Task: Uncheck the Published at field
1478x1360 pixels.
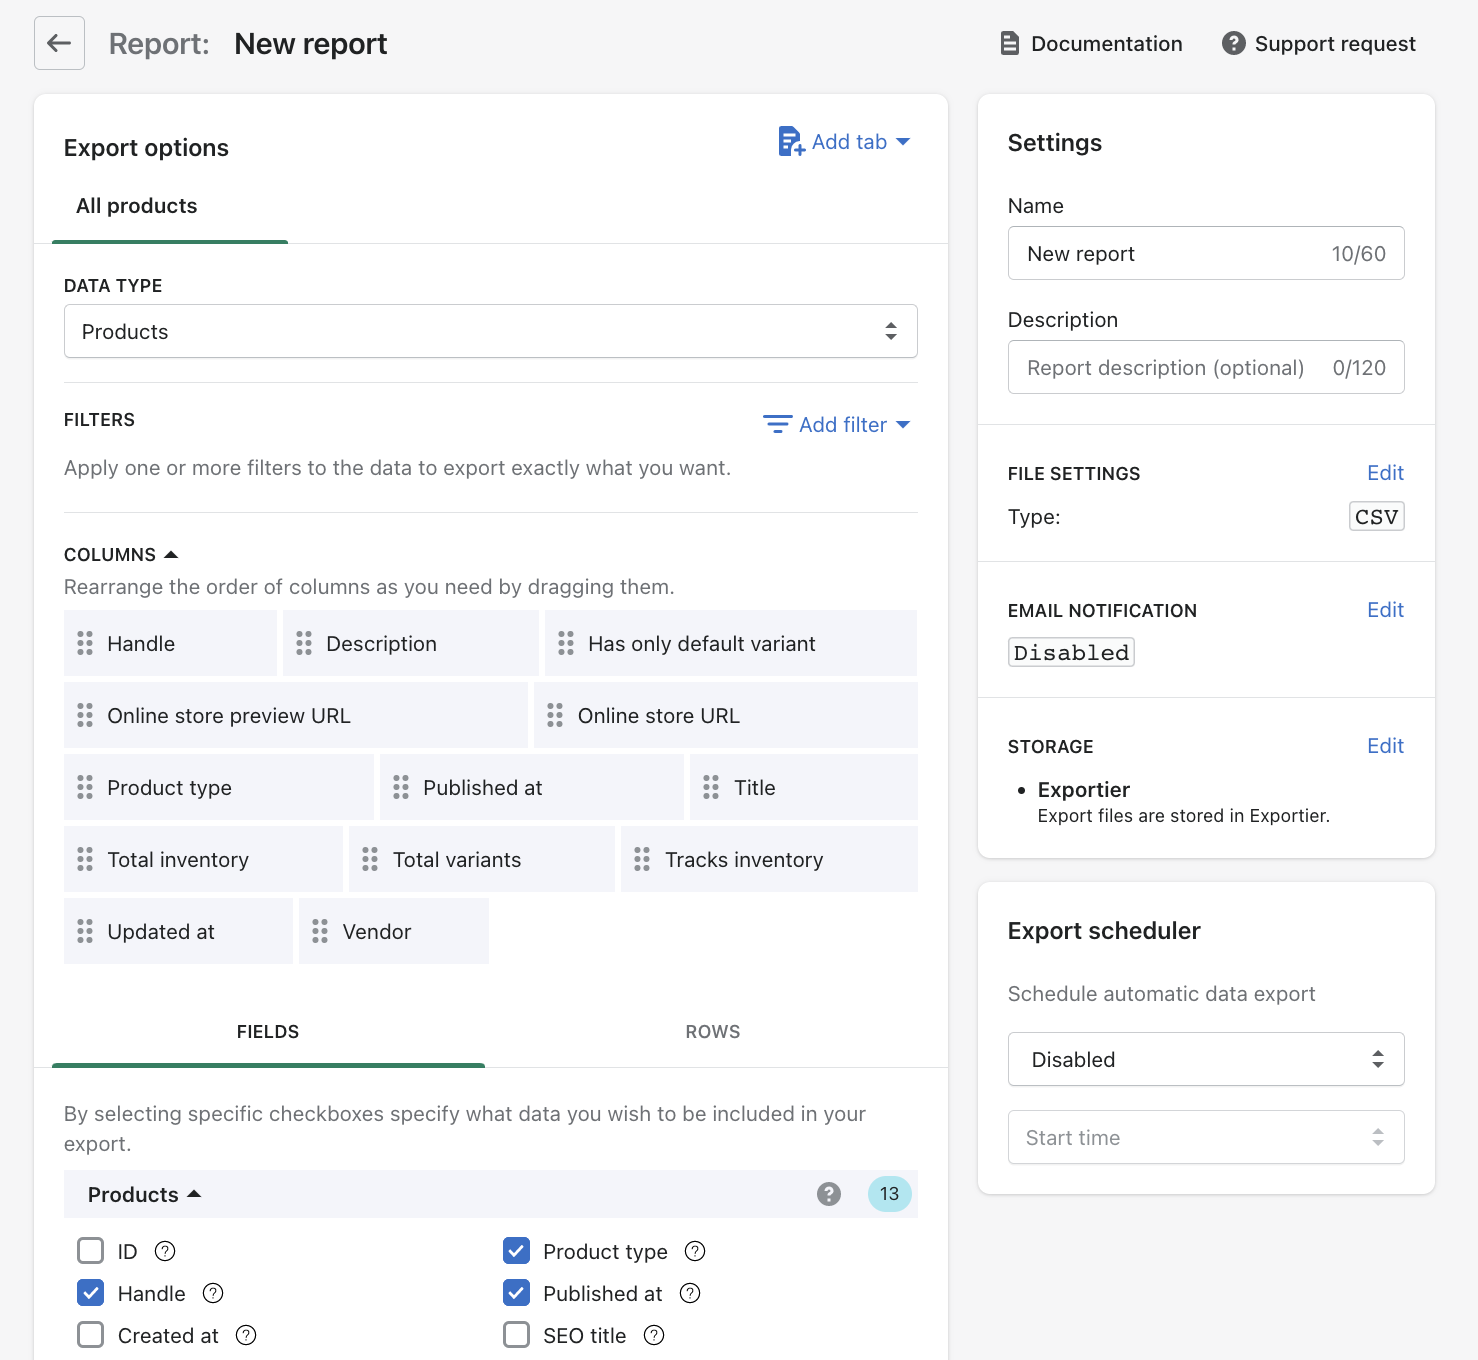Action: tap(516, 1293)
